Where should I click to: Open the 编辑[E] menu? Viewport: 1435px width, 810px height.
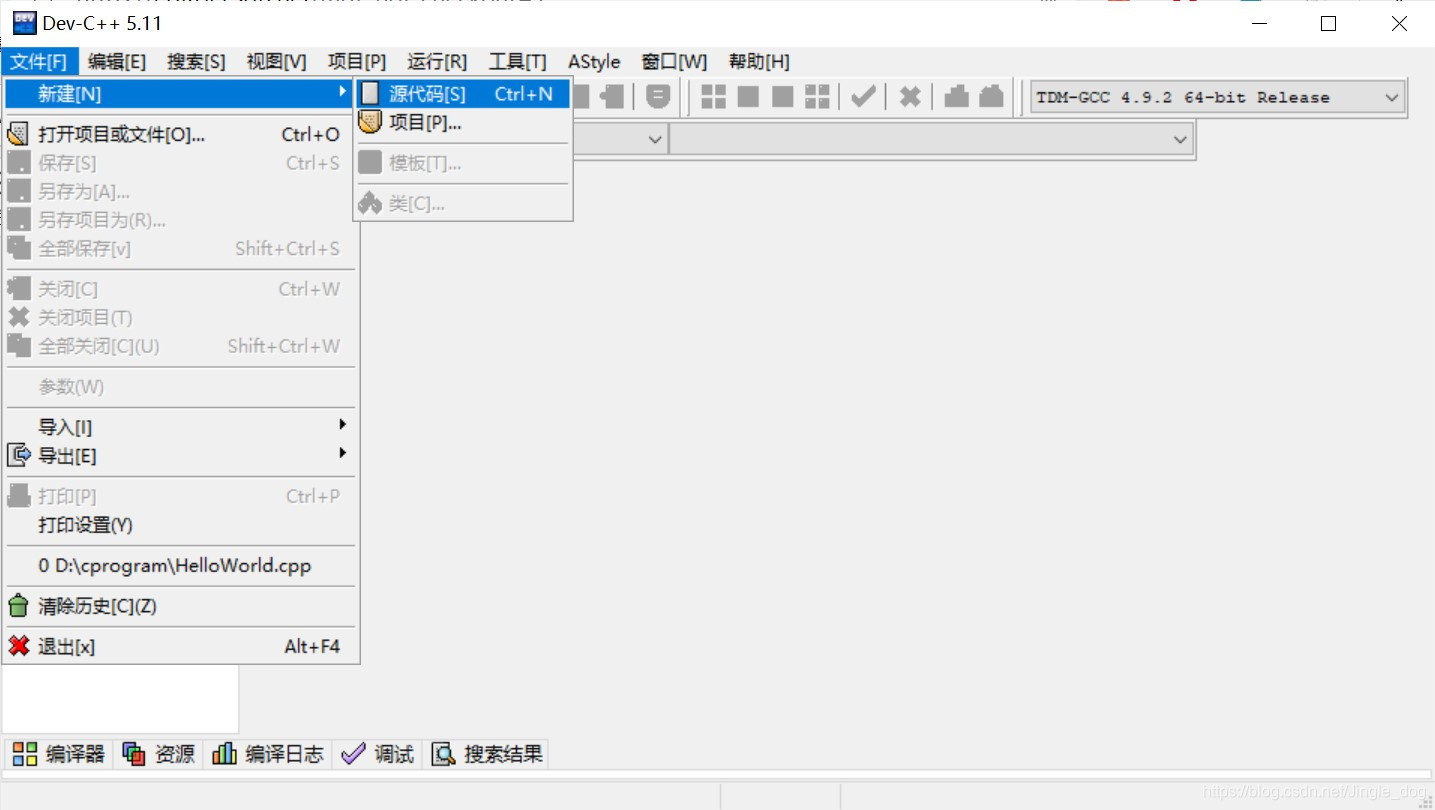tap(117, 62)
